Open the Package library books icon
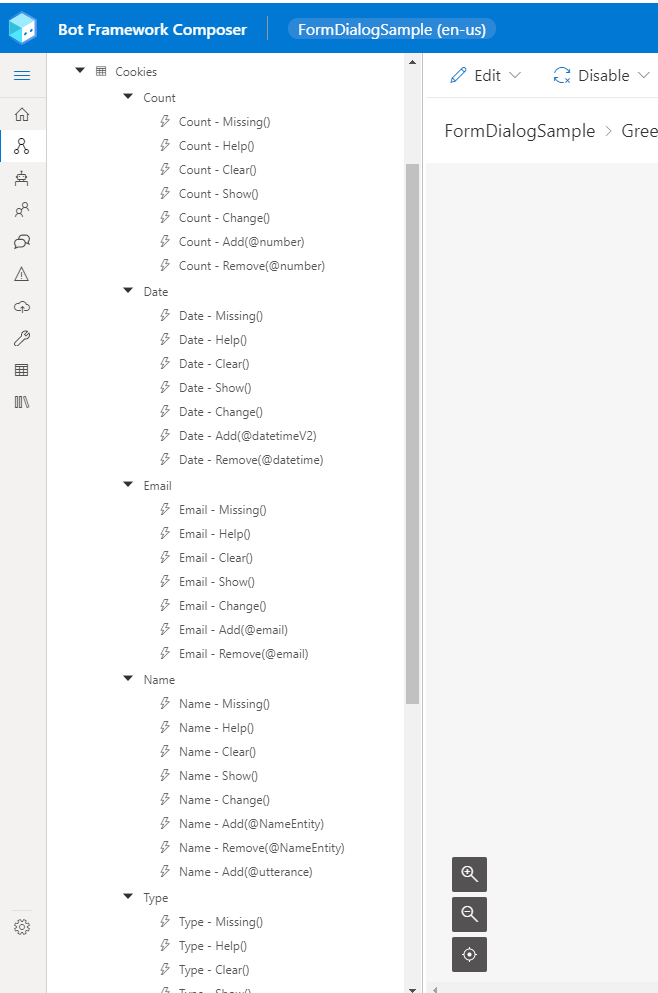 click(22, 402)
